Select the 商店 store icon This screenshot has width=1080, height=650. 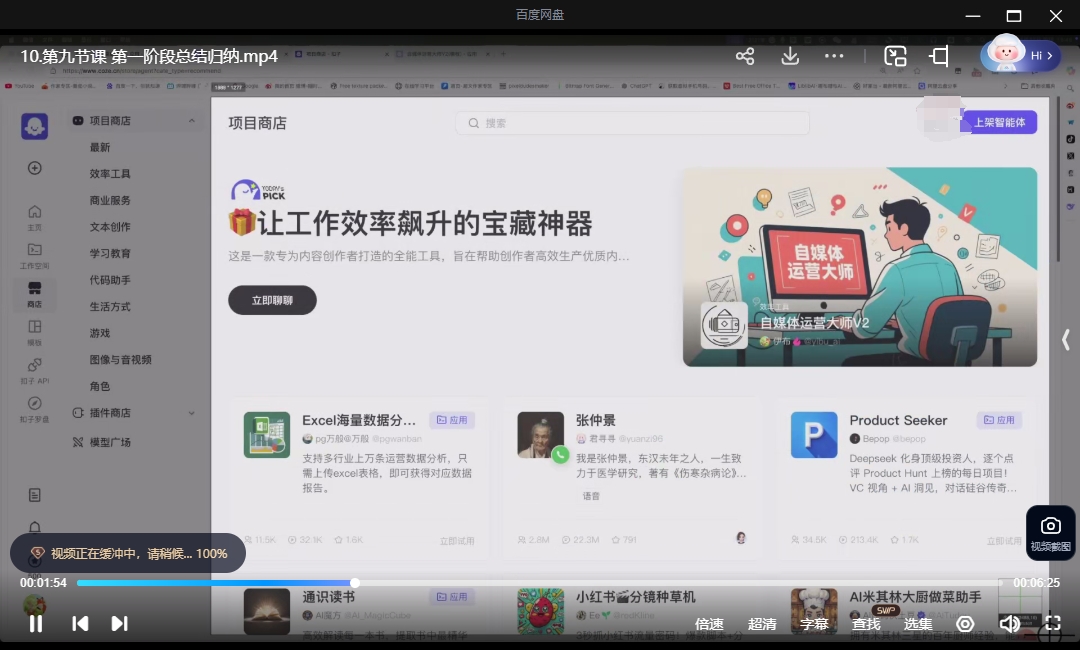[x=34, y=294]
